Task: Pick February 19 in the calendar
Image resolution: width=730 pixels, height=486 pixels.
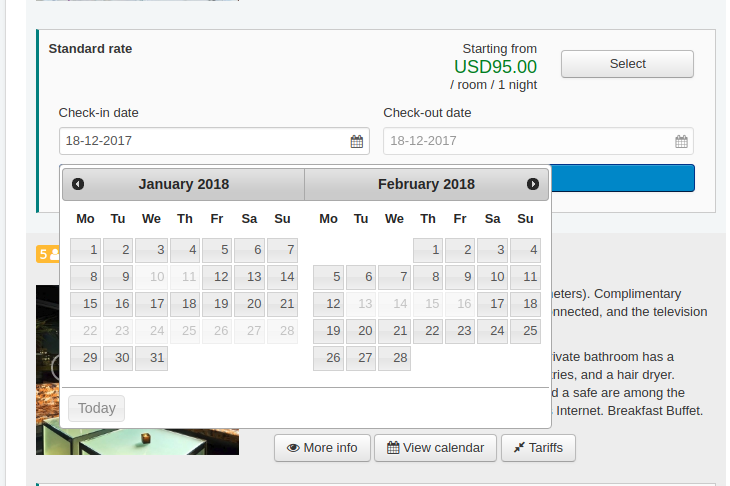Action: 329,331
